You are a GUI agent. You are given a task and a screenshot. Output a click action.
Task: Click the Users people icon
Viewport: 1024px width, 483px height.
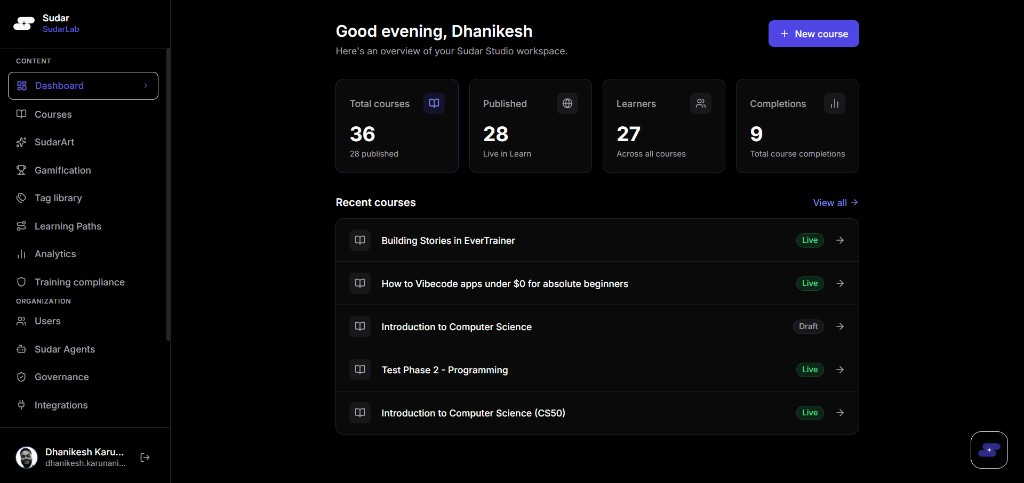[22, 321]
